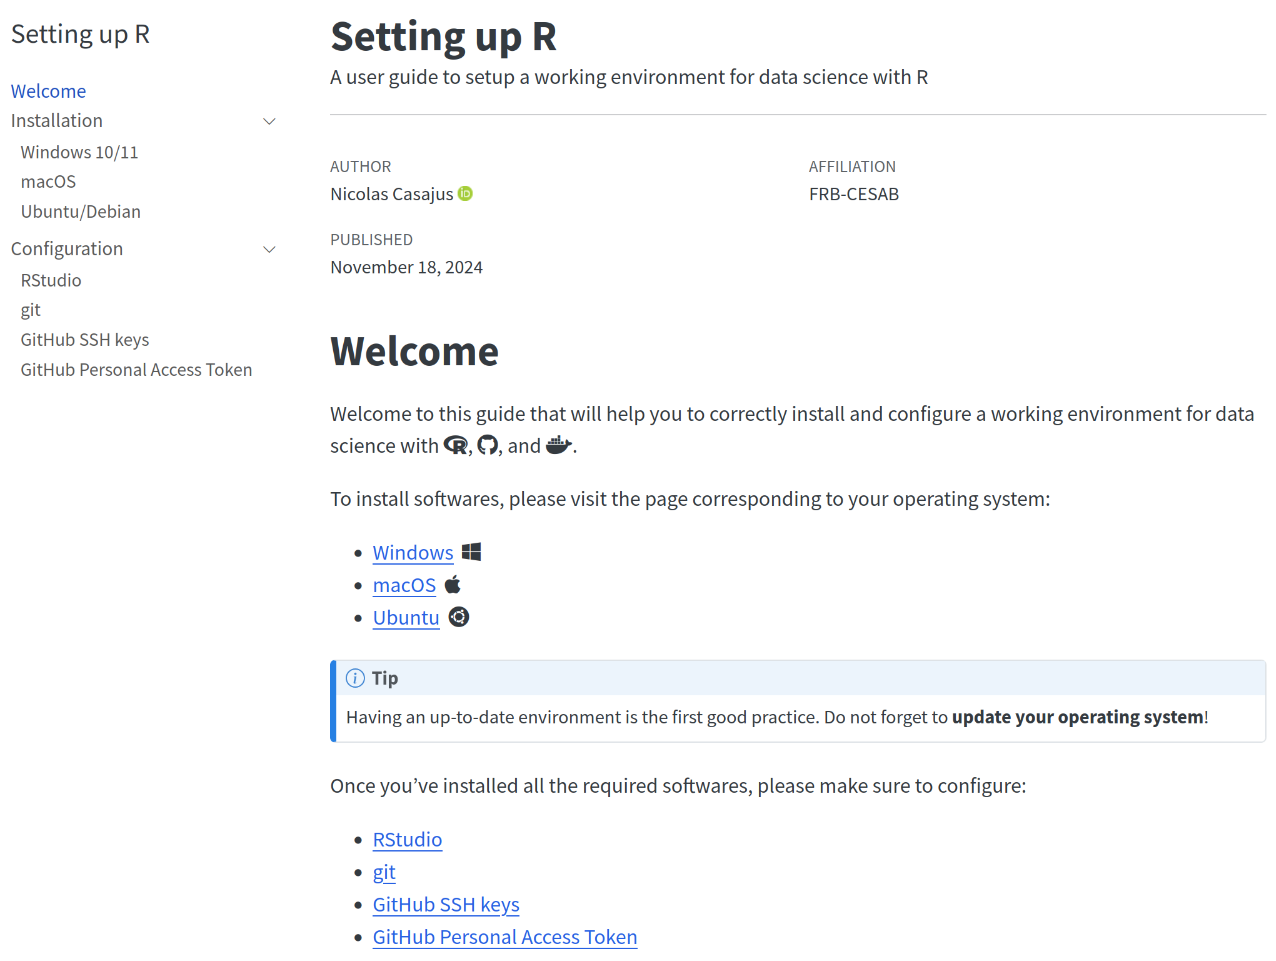Click the Setting up R sidebar title
Image resolution: width=1276 pixels, height=961 pixels.
(x=80, y=34)
